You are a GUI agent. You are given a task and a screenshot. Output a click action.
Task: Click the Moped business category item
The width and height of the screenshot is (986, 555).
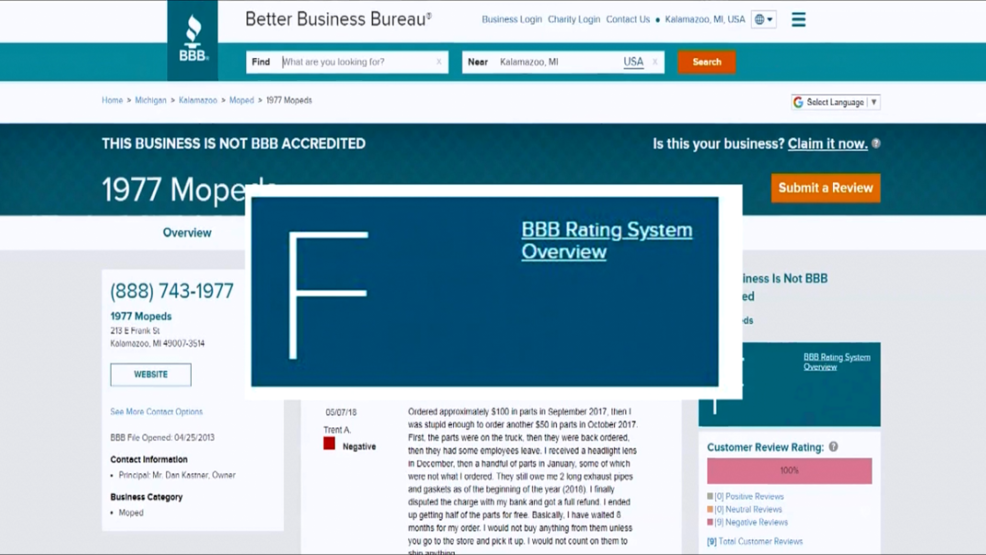click(131, 513)
